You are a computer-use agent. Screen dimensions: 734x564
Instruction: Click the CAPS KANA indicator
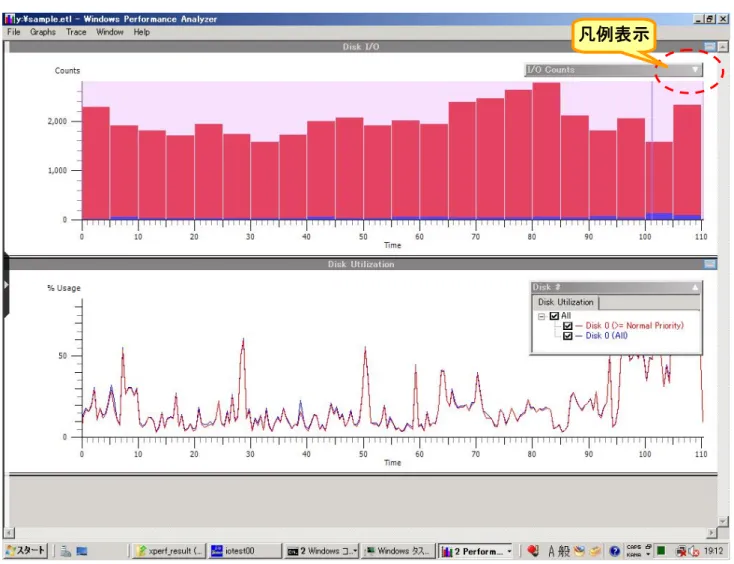click(634, 551)
